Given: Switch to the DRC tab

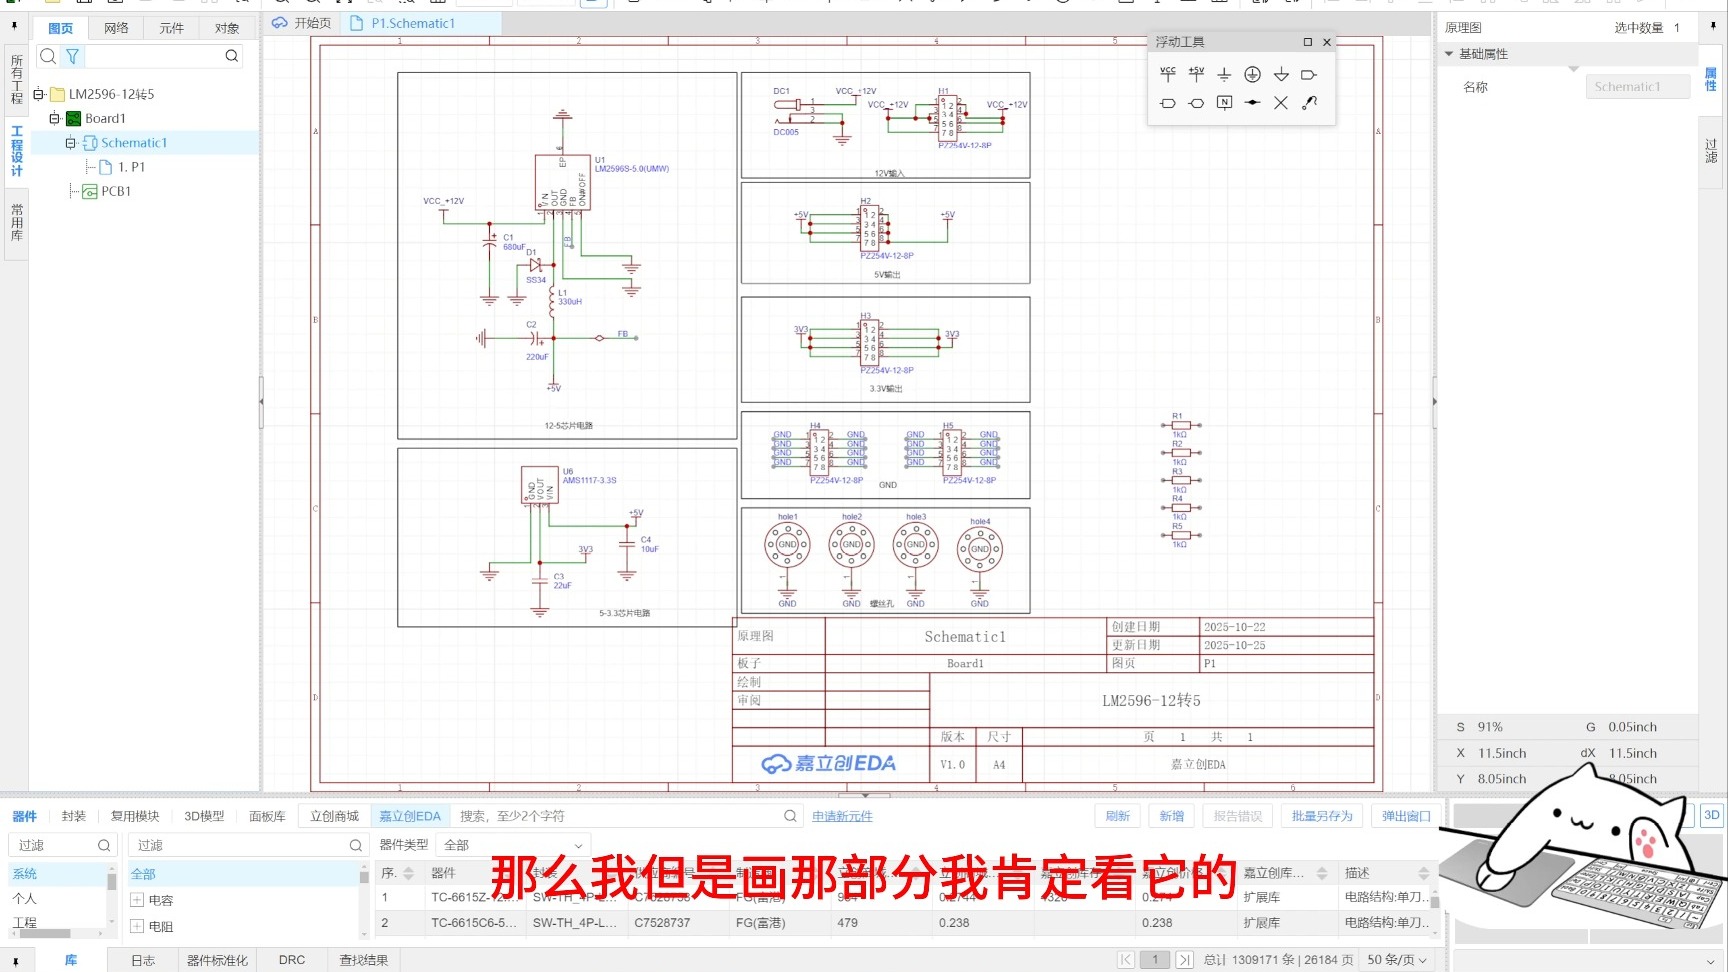Looking at the screenshot, I should pyautogui.click(x=292, y=960).
